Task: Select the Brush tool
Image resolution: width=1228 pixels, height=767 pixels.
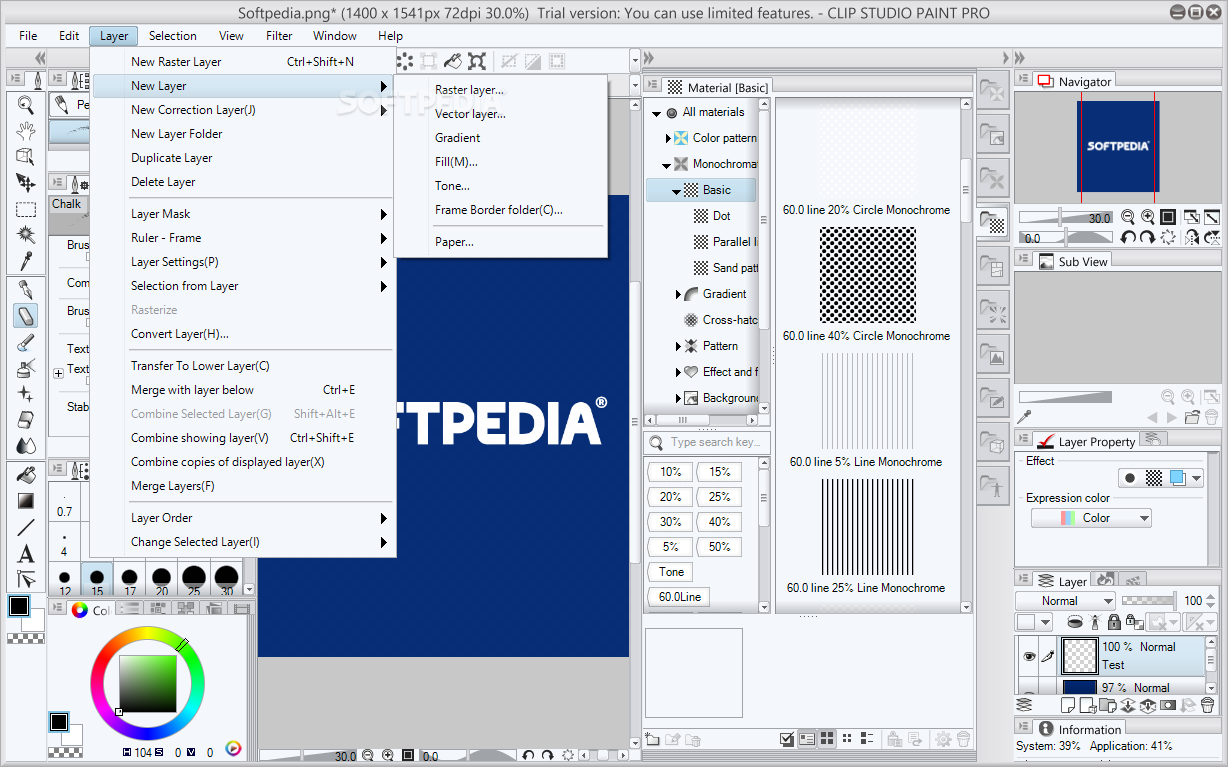Action: tap(26, 343)
